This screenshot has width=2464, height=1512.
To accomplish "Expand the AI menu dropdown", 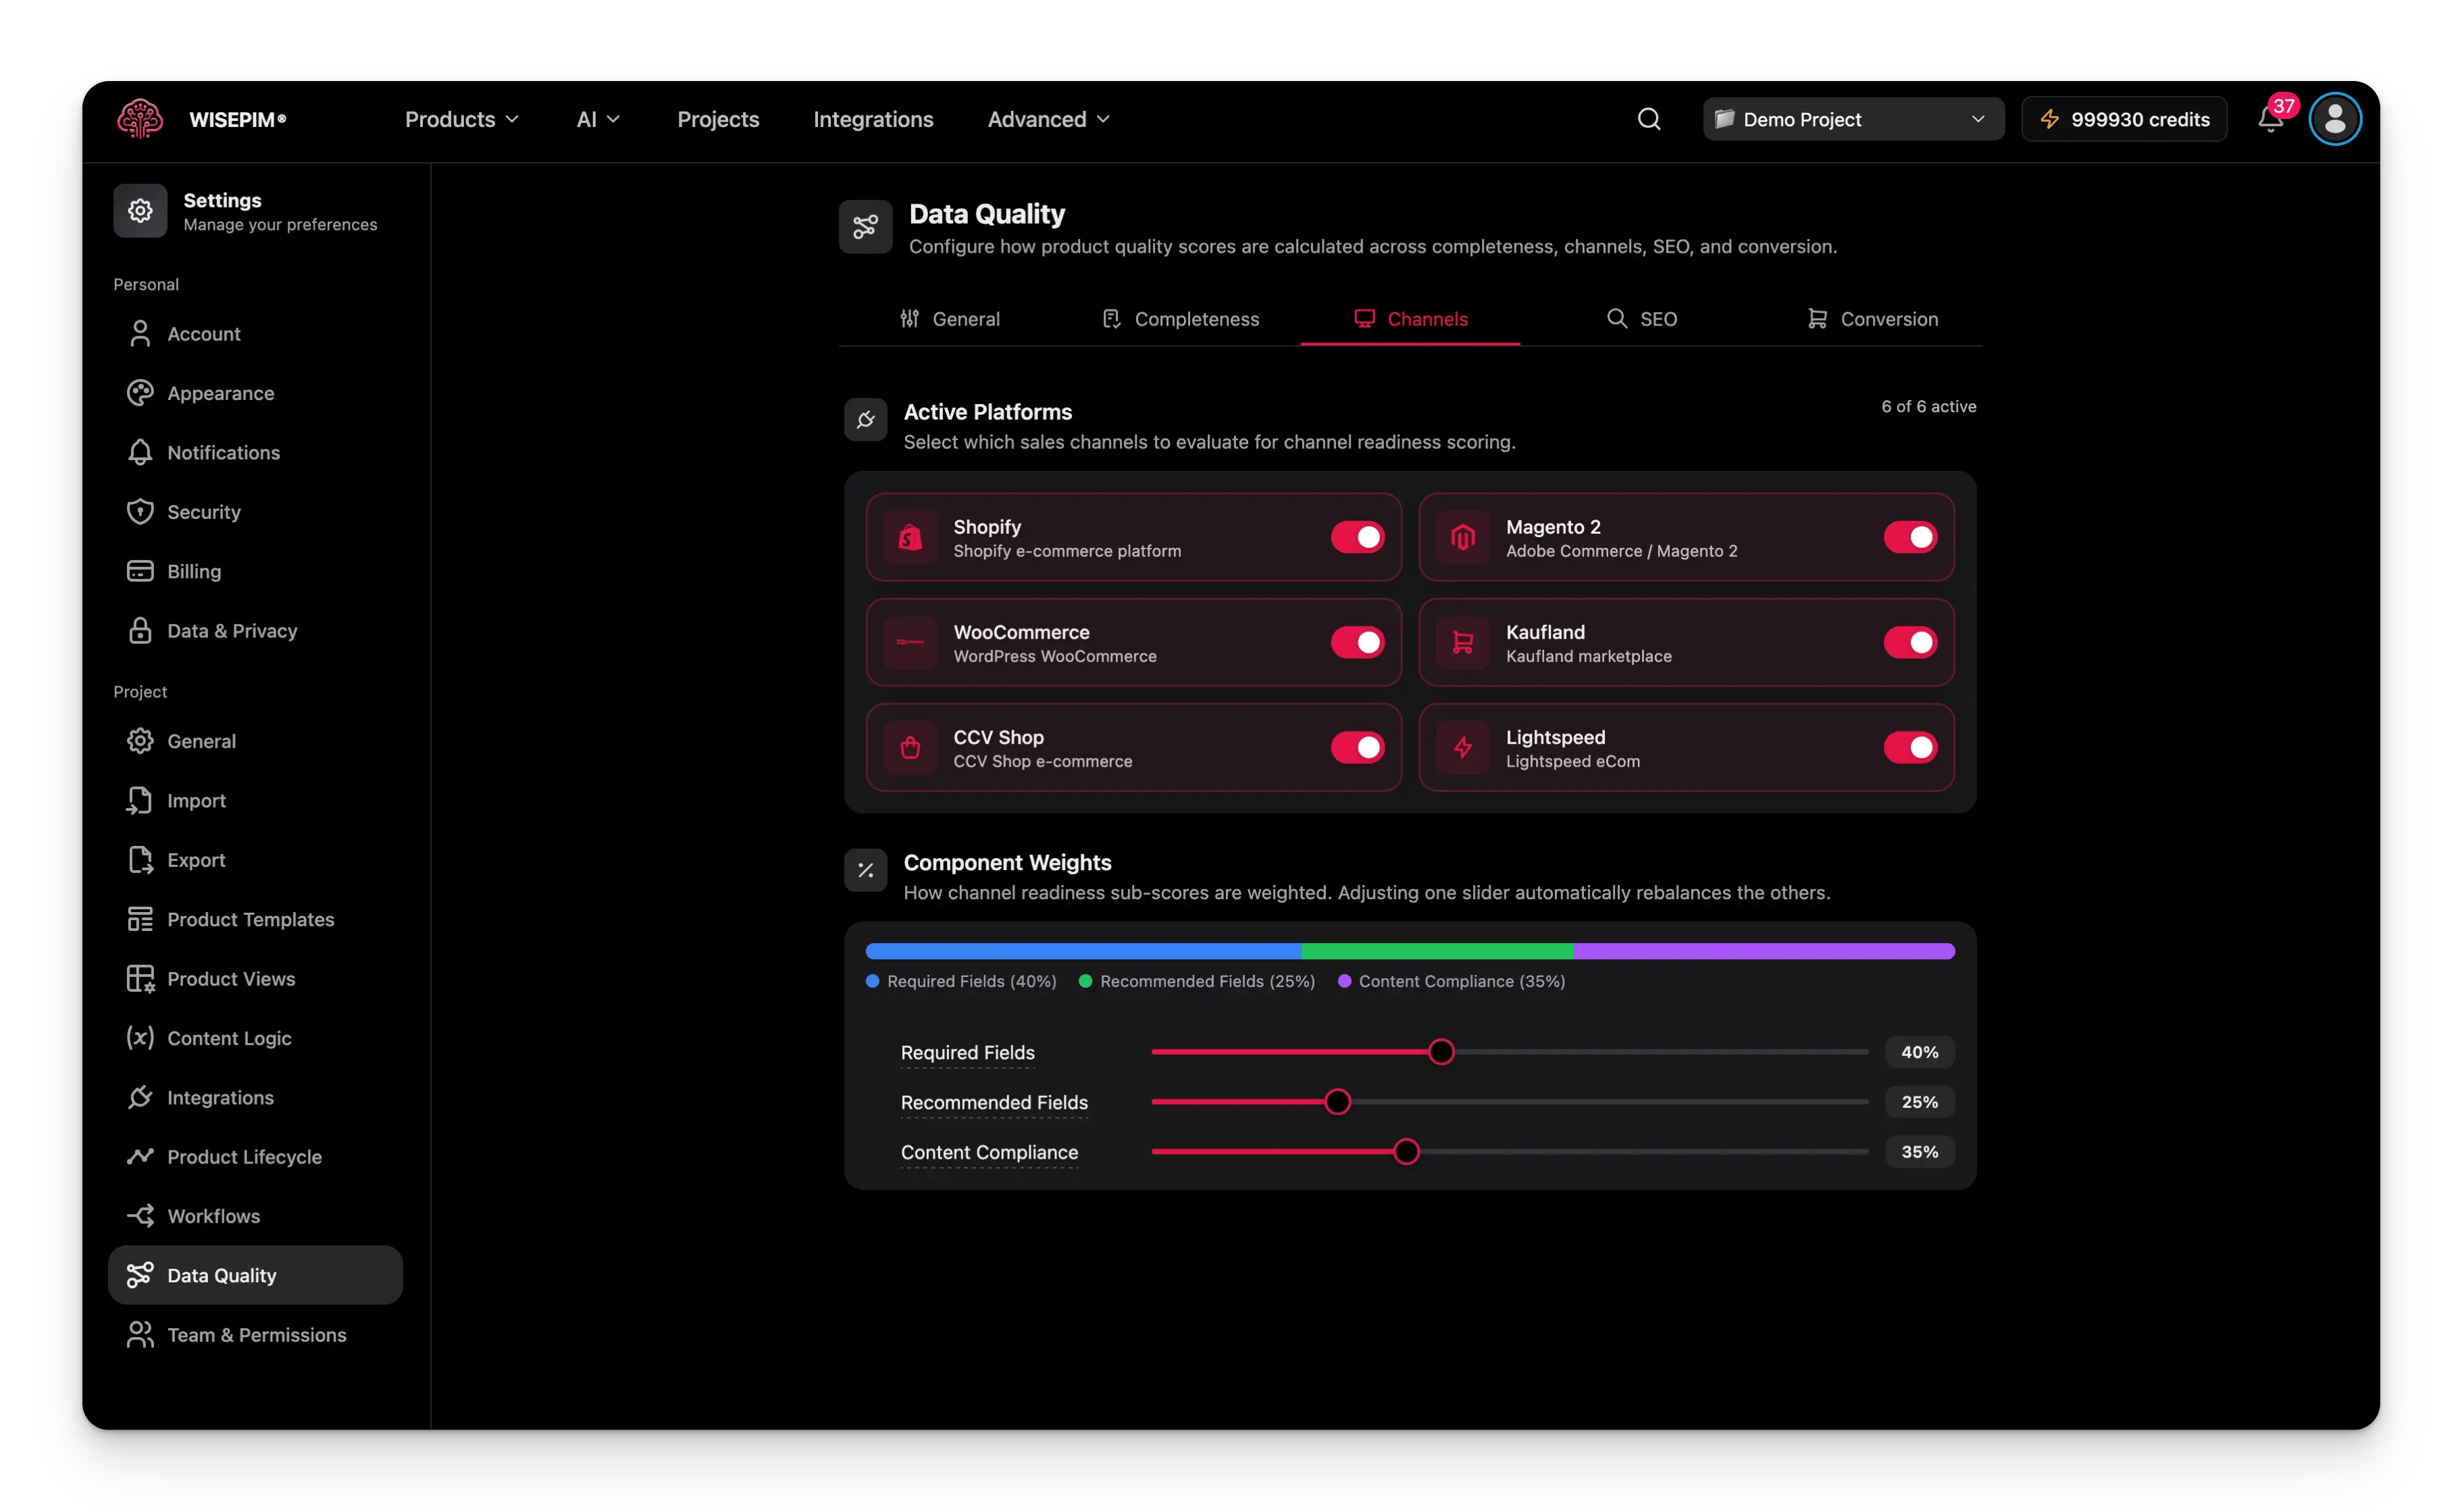I will (598, 119).
